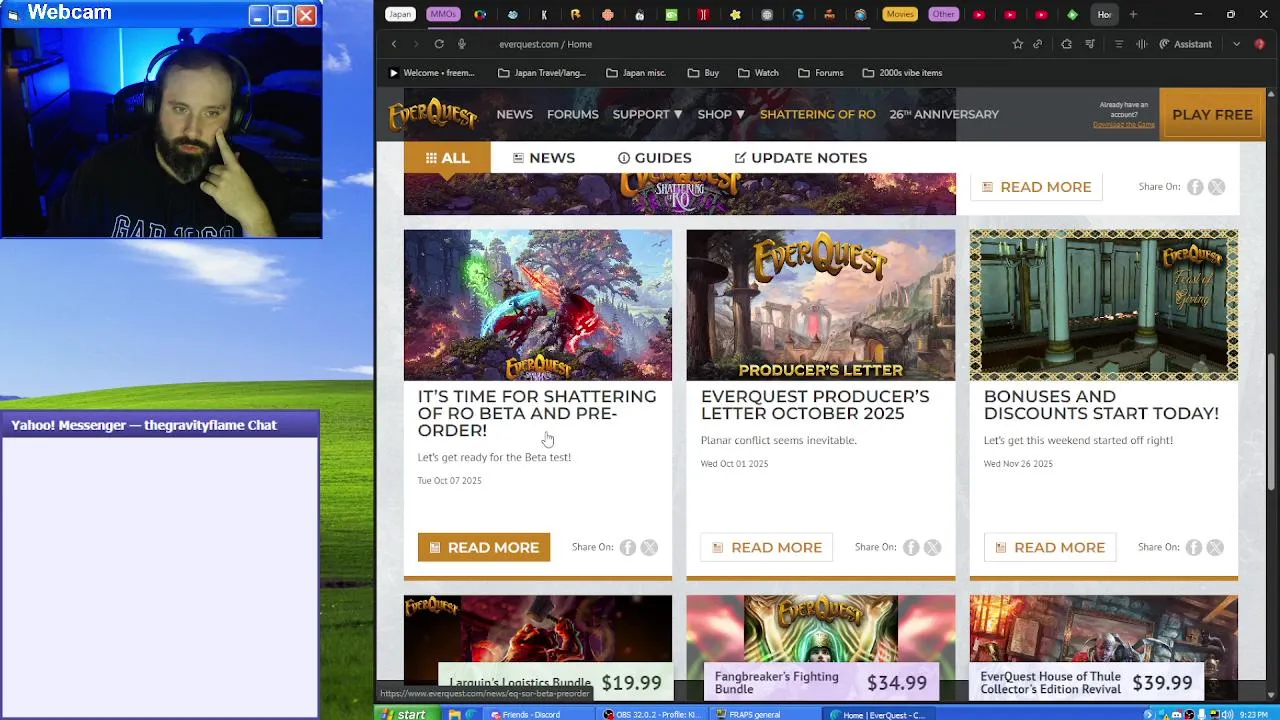
Task: Open FORUMS in the site navigation
Action: [572, 114]
